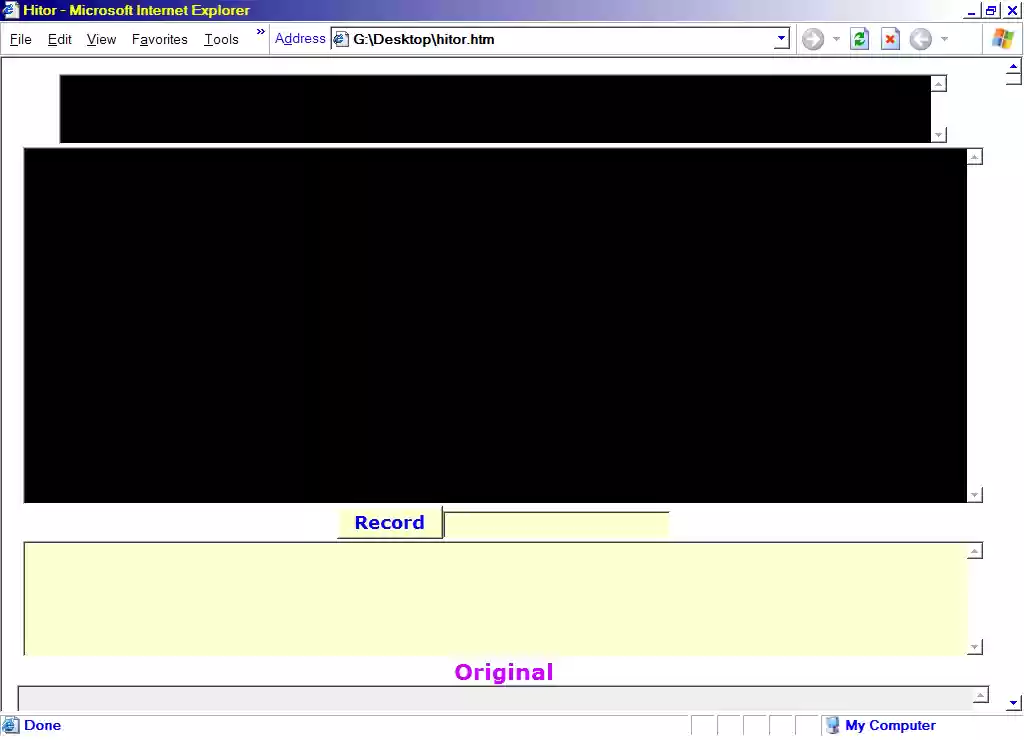Open the View menu
The width and height of the screenshot is (1024, 740).
click(x=100, y=39)
